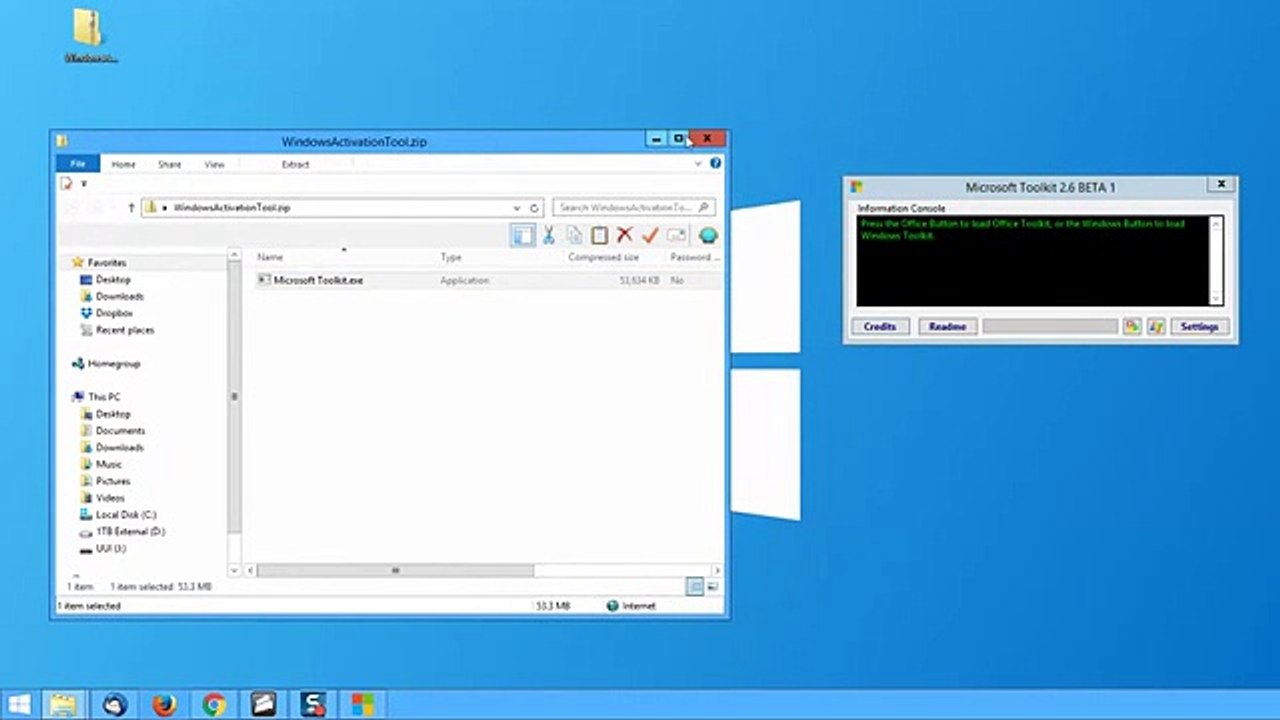Open Recent places in the navigation pane
Screen dimensions: 1280x720
pos(124,330)
